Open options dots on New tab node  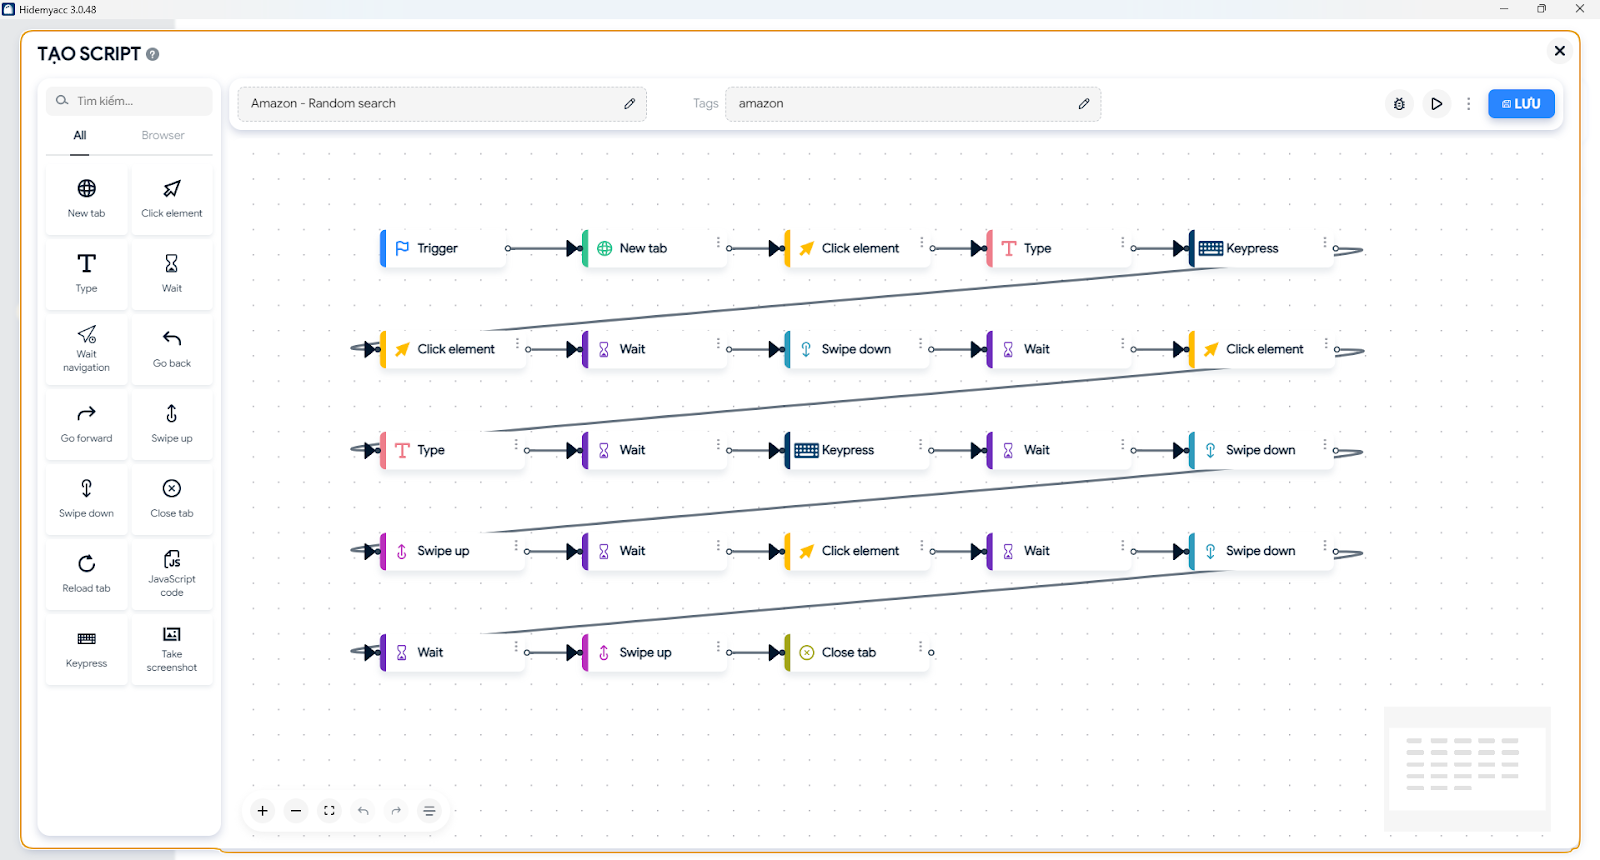click(x=718, y=243)
